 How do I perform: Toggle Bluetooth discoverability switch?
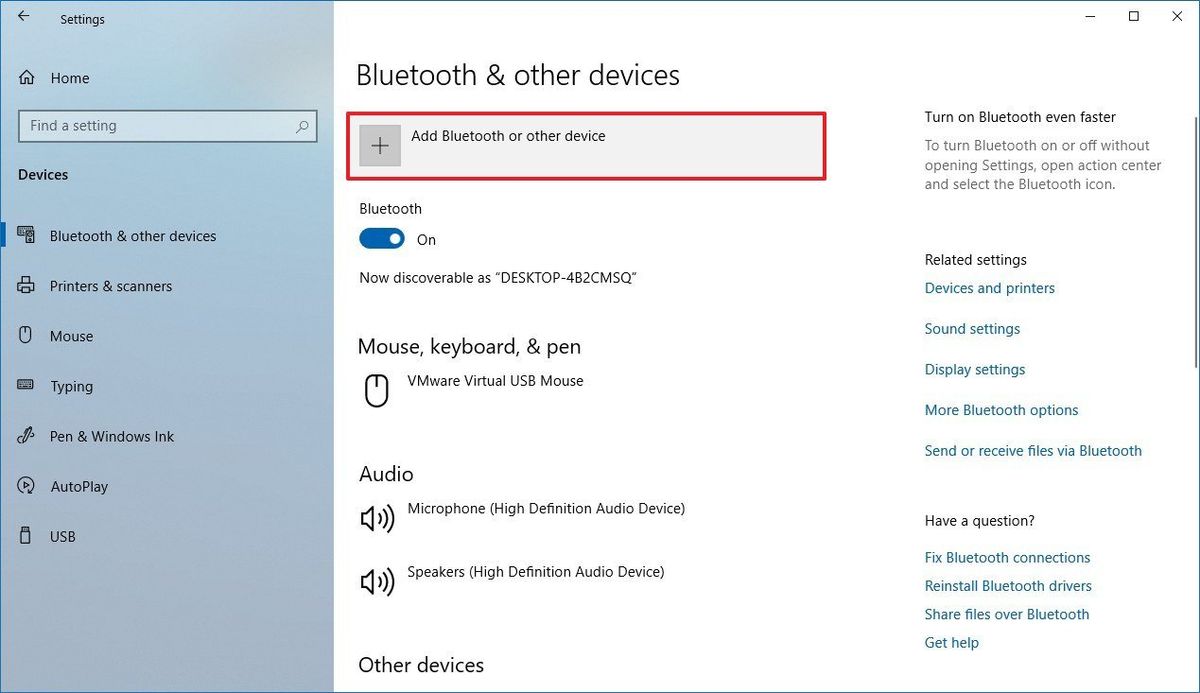tap(381, 238)
